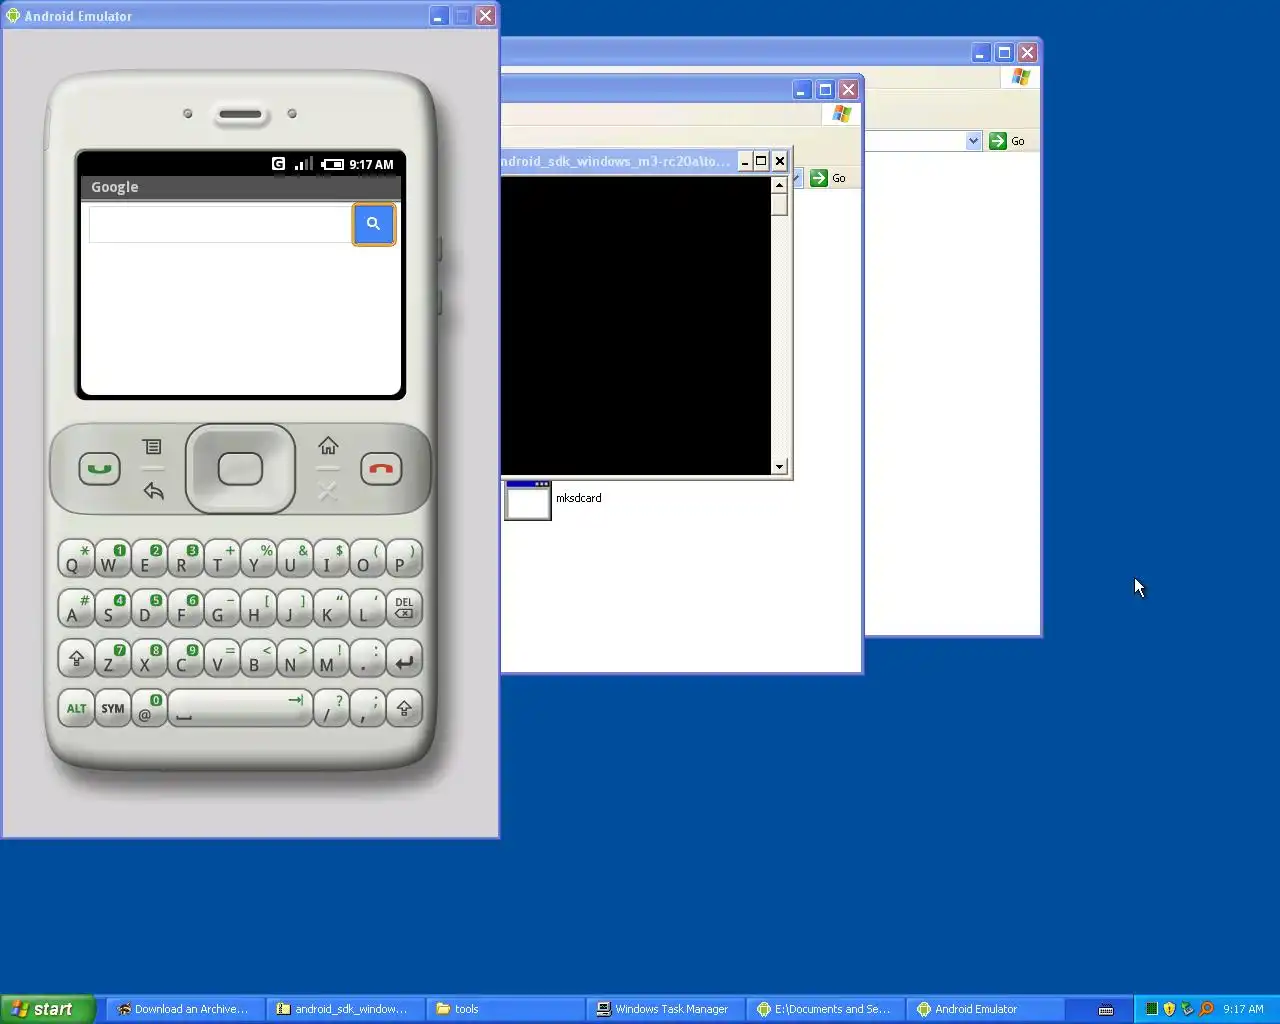
Task: Tap the J key on emulator keyboard
Action: pos(294,608)
